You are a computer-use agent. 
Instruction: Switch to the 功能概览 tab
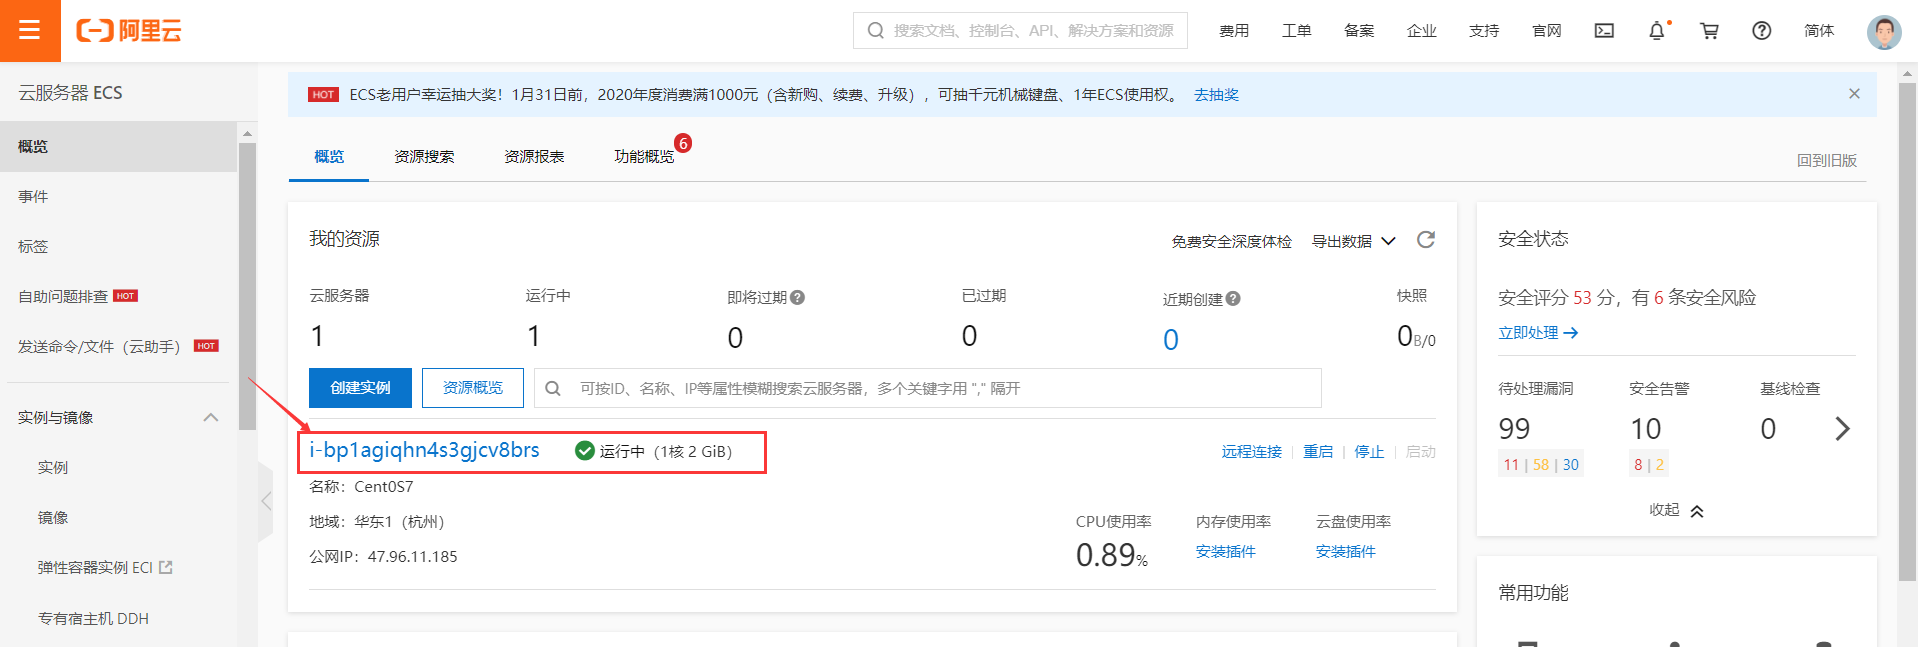point(644,157)
